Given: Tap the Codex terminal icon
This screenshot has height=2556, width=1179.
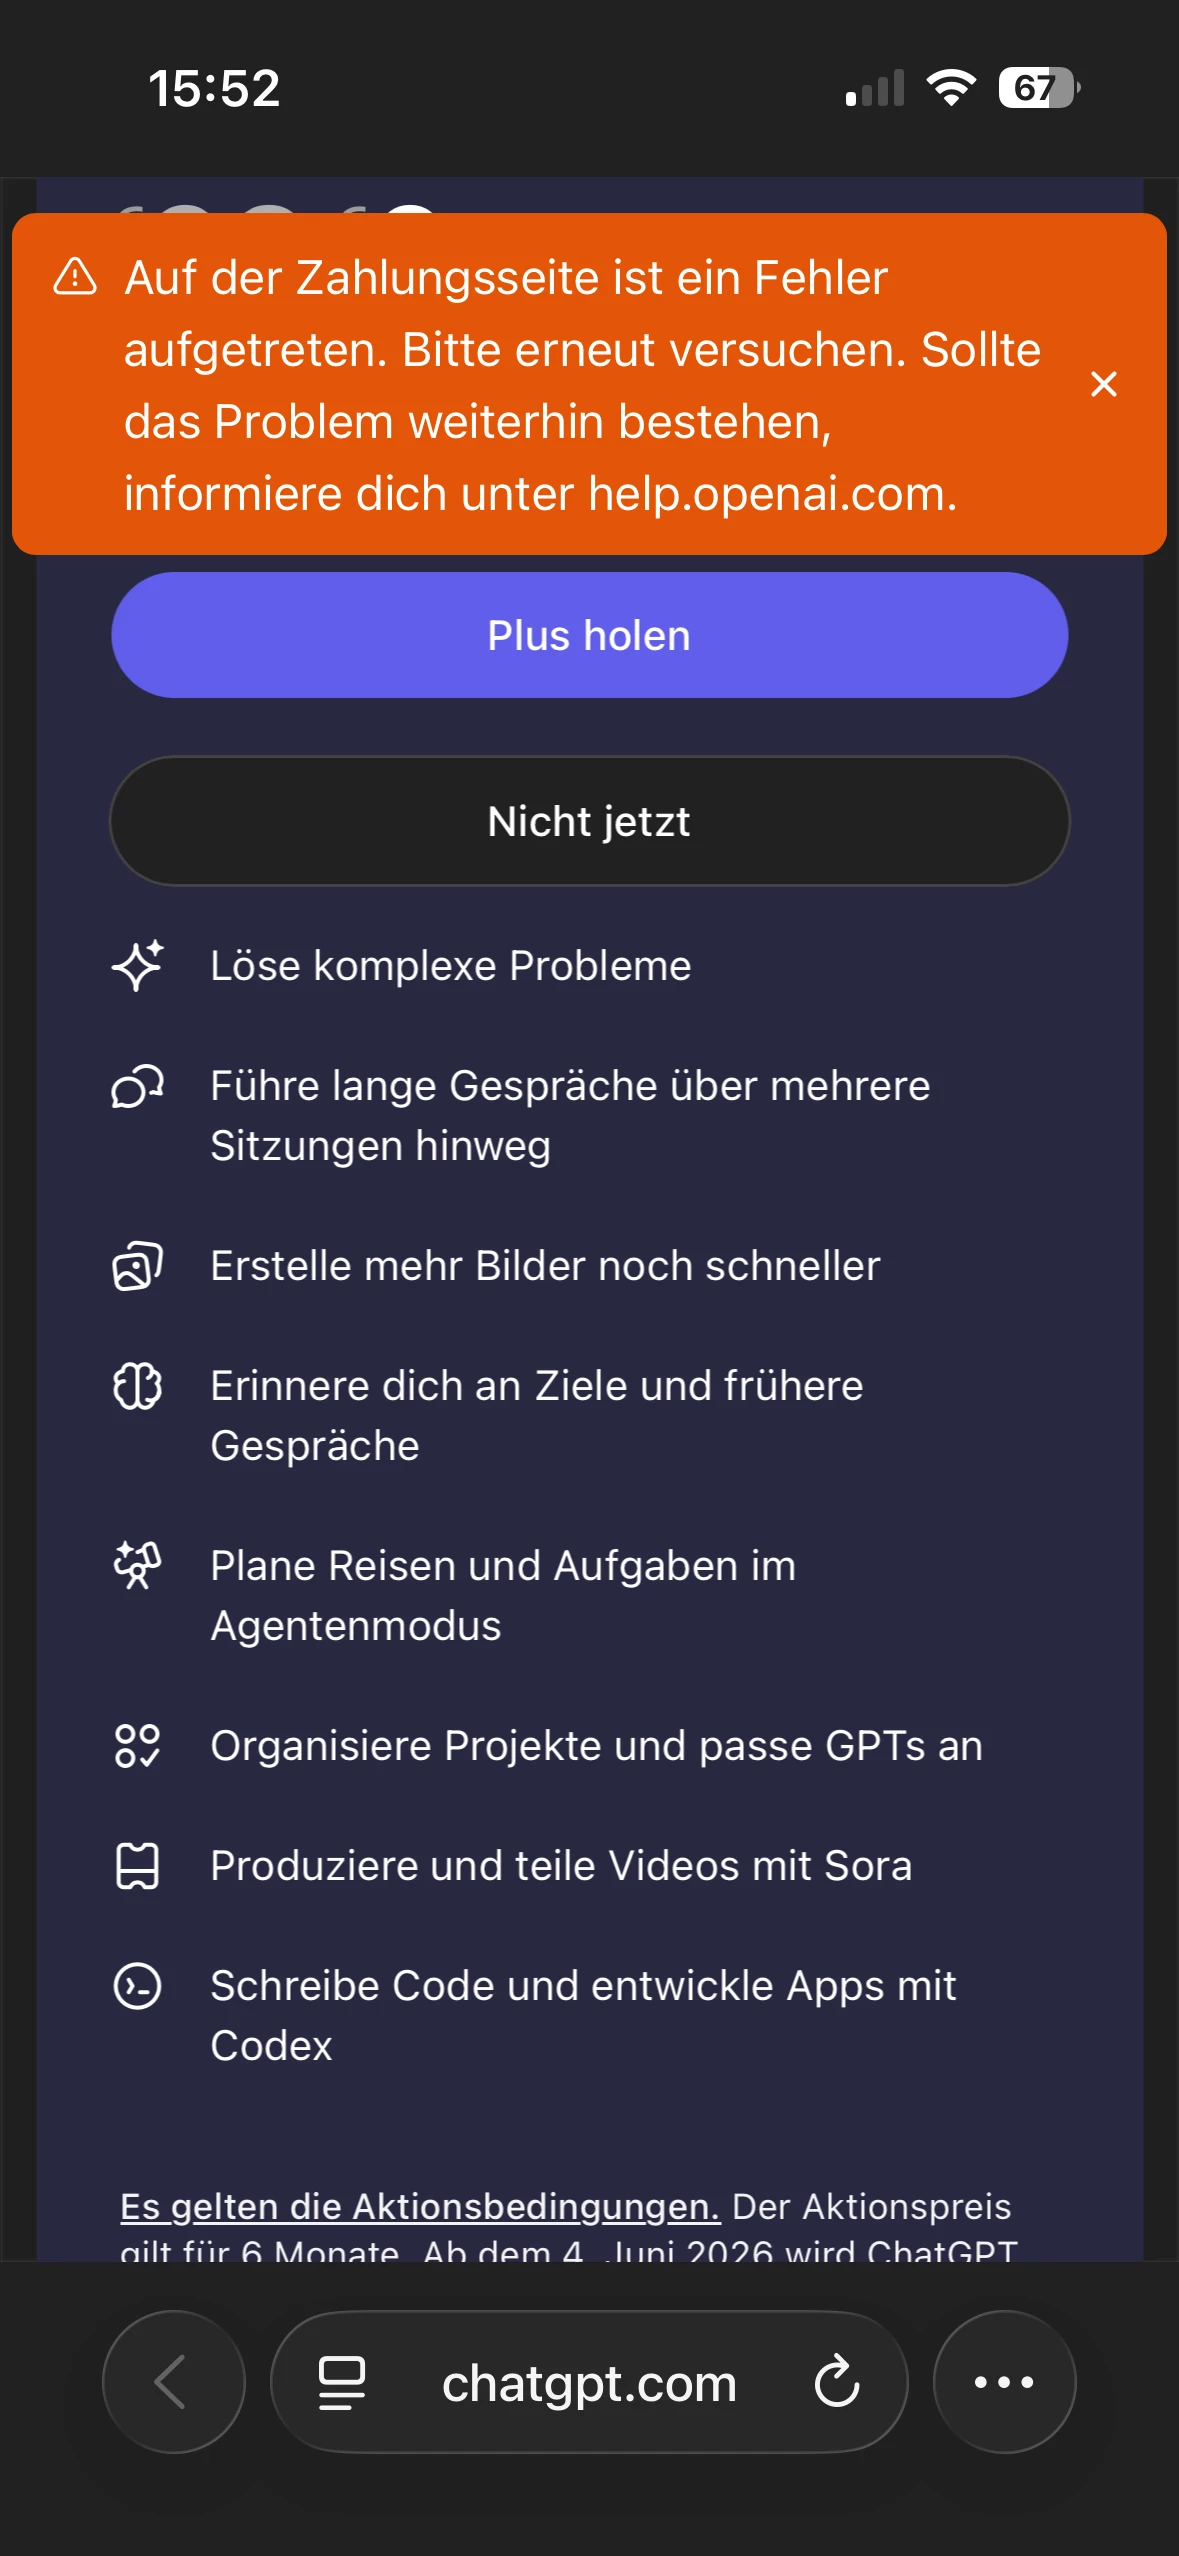Looking at the screenshot, I should tap(137, 1986).
